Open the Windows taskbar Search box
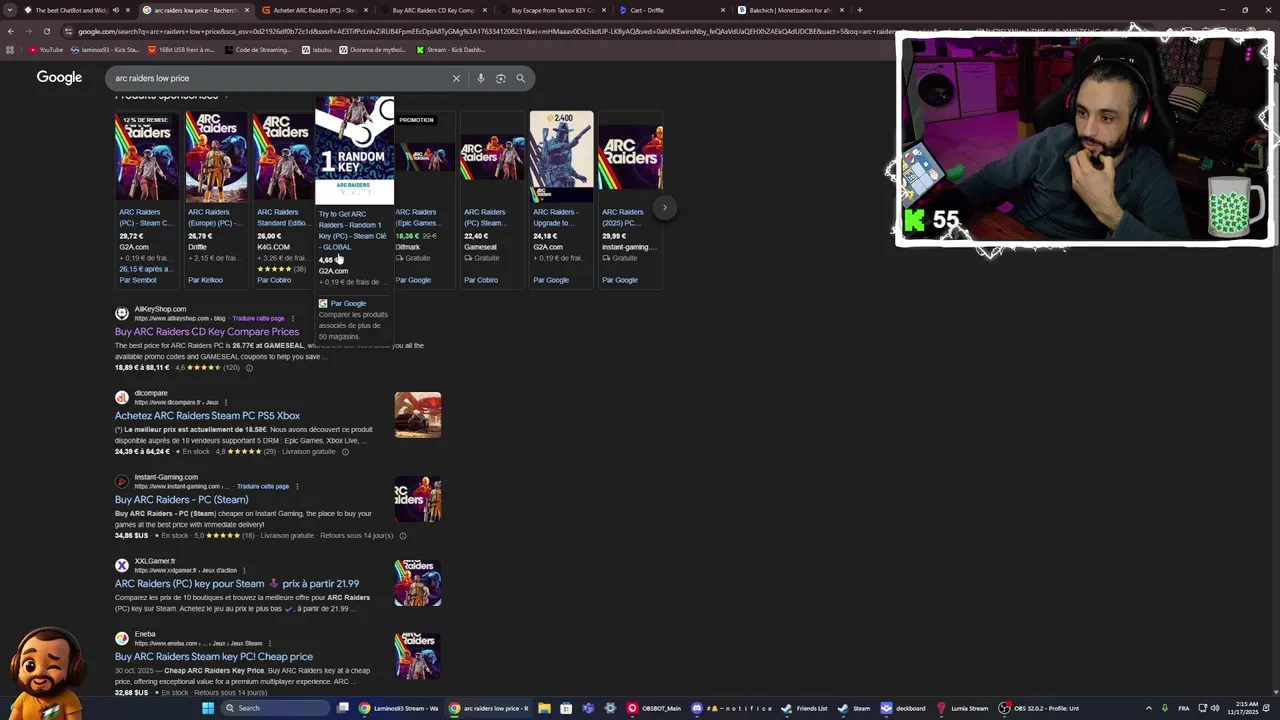Screen dimensions: 1280x720 click(x=275, y=708)
